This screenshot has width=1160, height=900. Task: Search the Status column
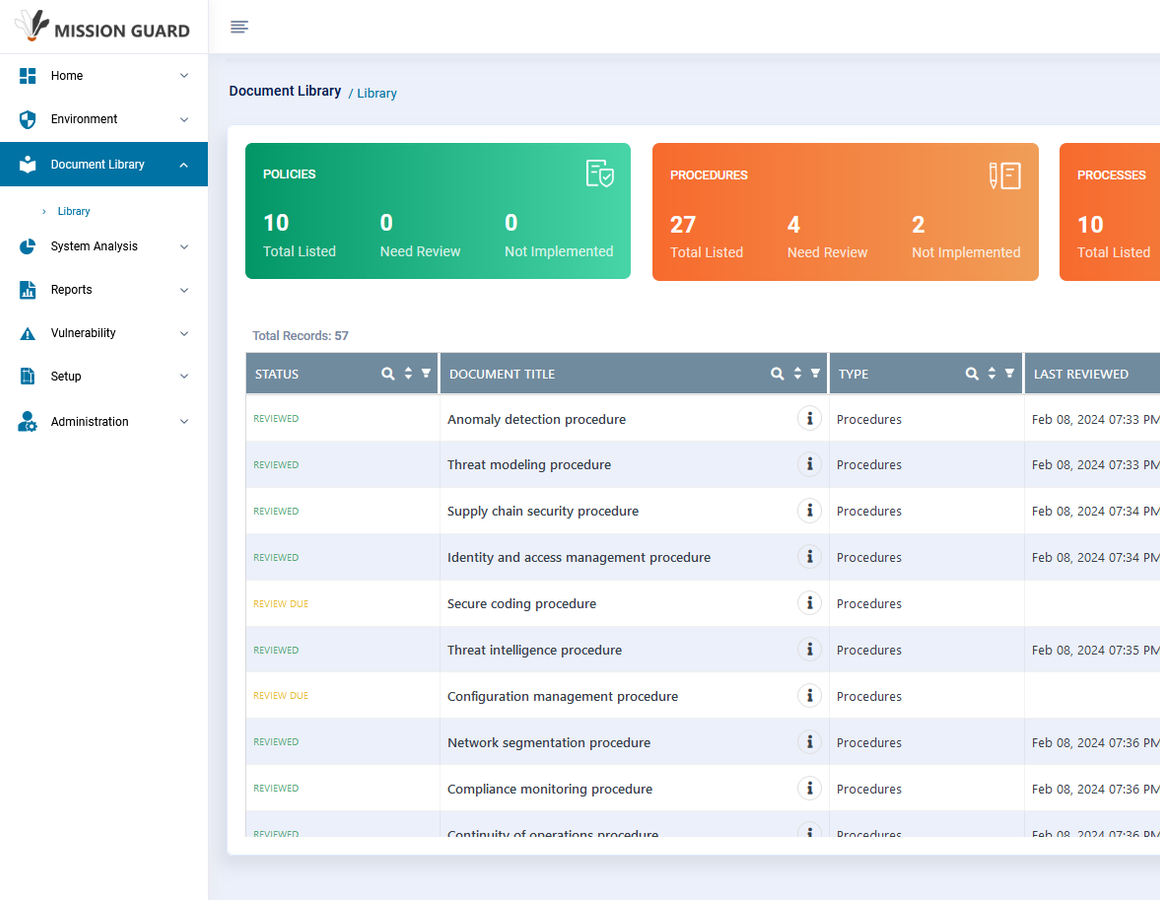pyautogui.click(x=388, y=373)
